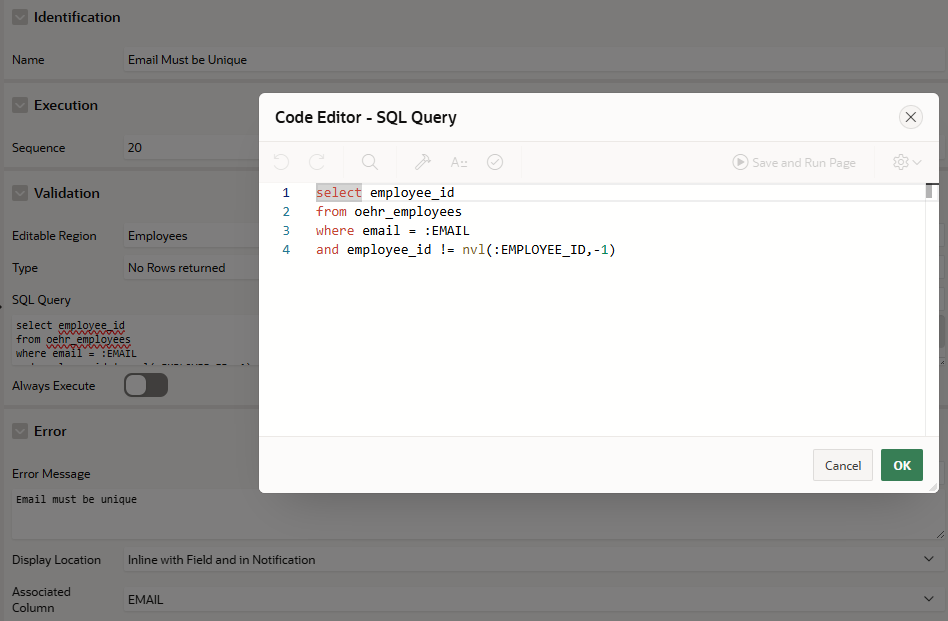
Task: Click Save and Run Page
Action: coord(794,162)
